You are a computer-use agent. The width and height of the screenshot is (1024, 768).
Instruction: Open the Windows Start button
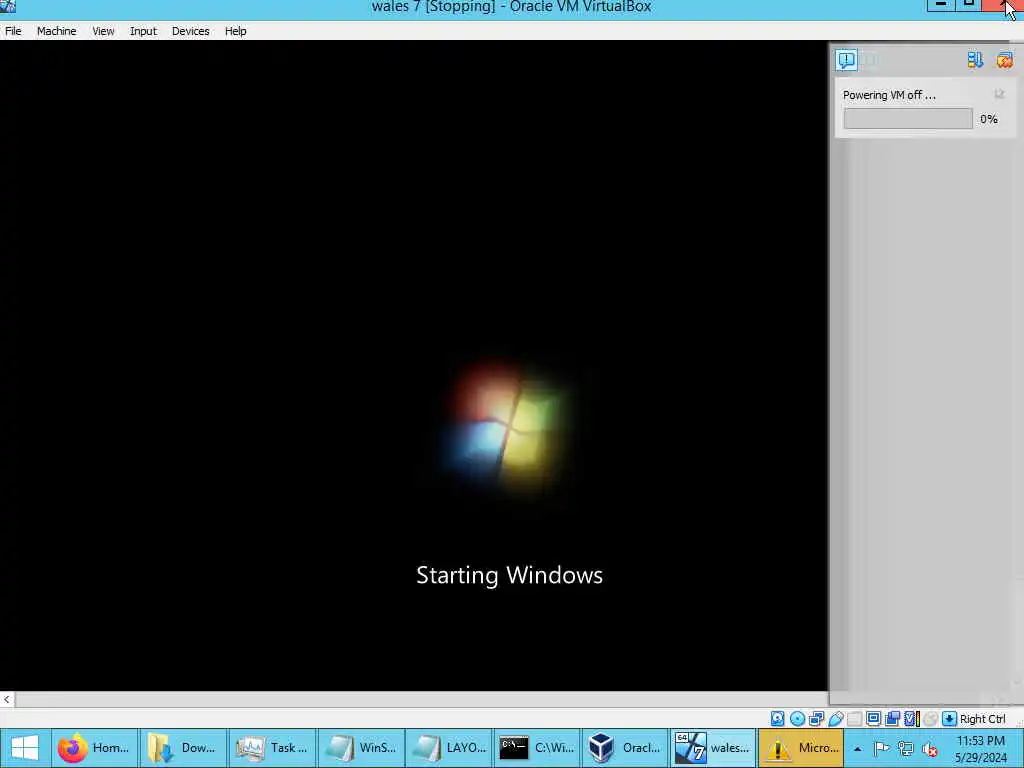pos(25,748)
